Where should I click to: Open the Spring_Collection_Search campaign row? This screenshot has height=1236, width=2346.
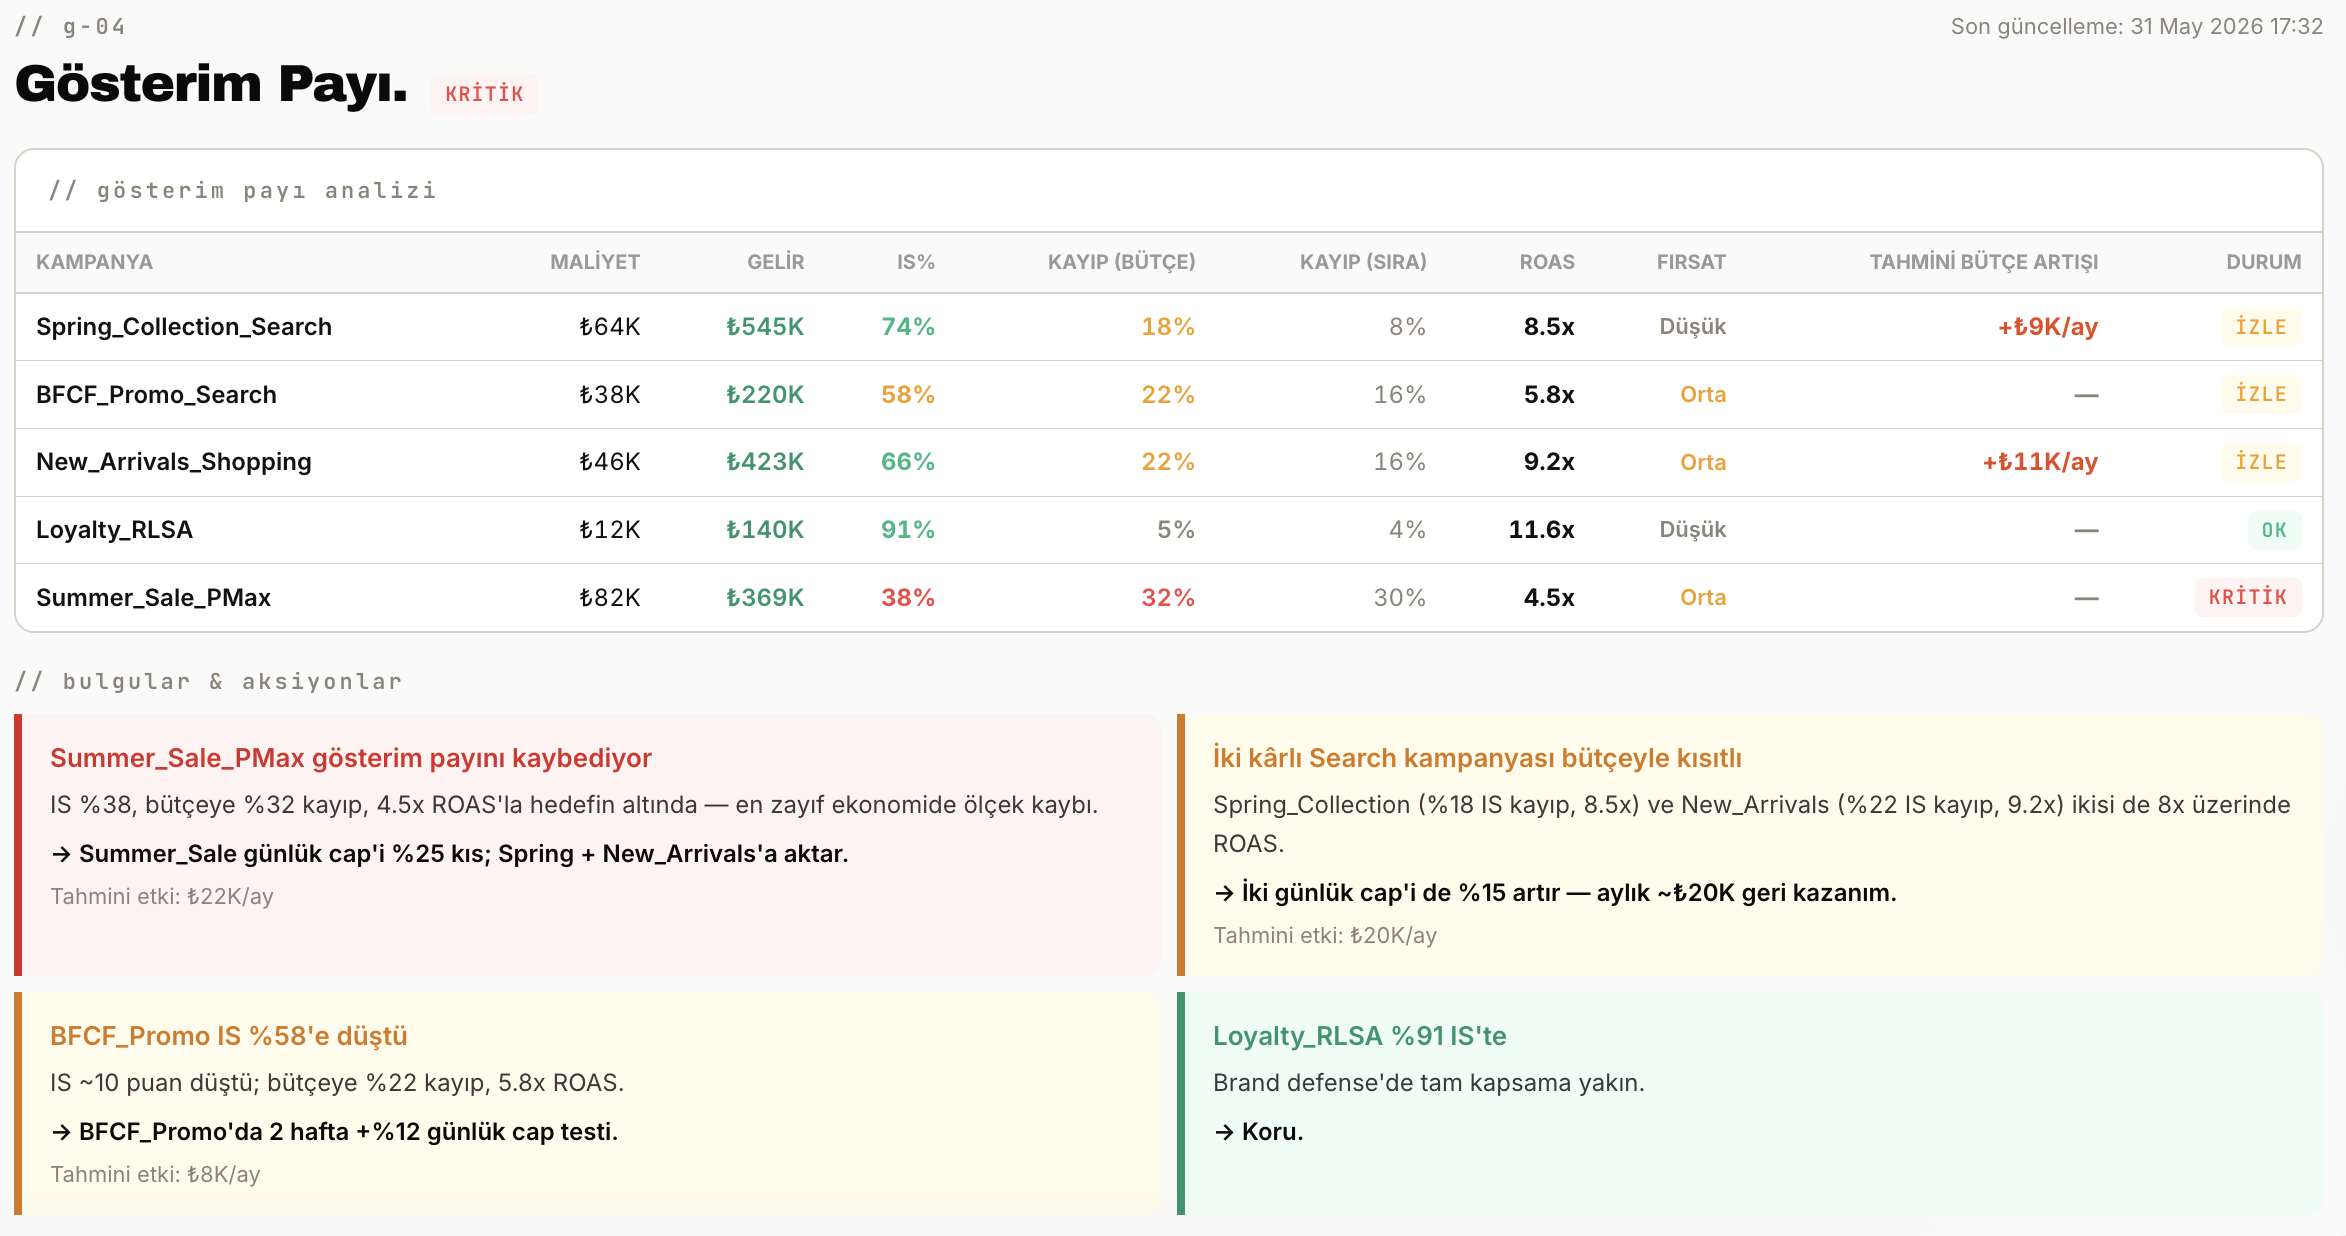(1168, 327)
